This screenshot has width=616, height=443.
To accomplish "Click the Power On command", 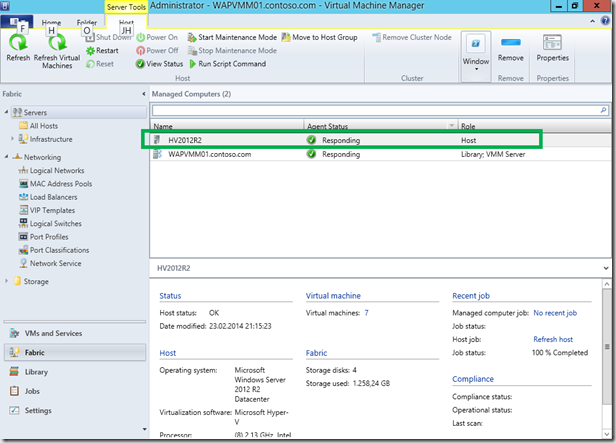I will click(157, 37).
